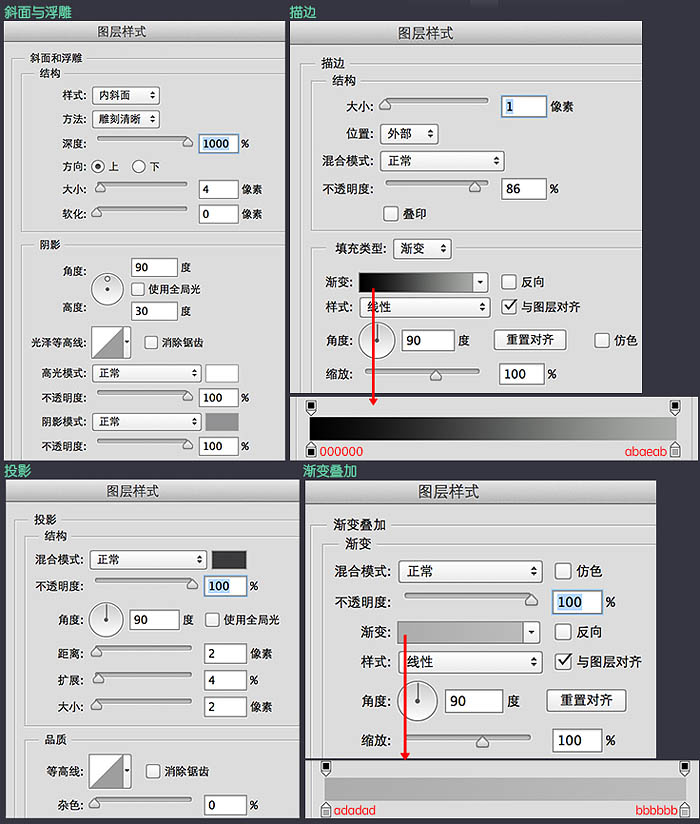Image resolution: width=700 pixels, height=824 pixels.
Task: Open the gradient overlay gradient picker arrow
Action: (x=532, y=632)
